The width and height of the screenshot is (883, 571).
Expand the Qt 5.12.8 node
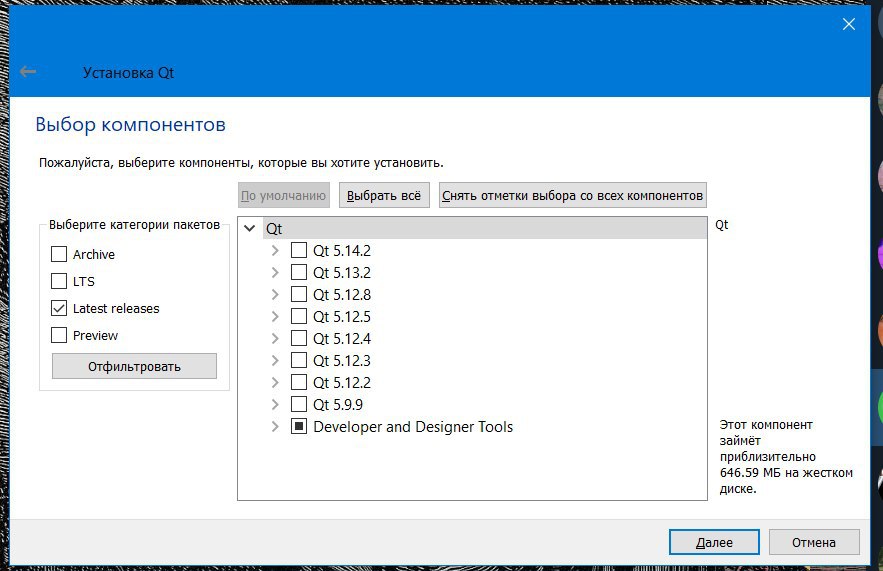pos(275,294)
